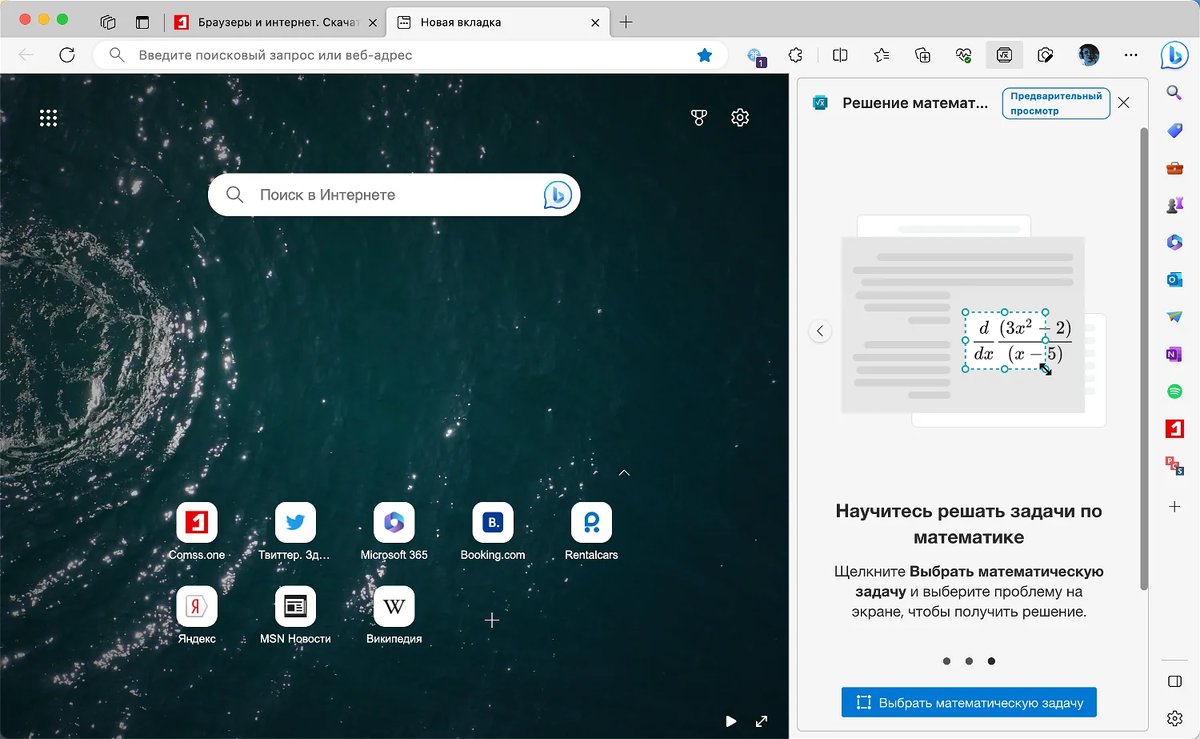Select the Новая вкладка tab
Image resolution: width=1200 pixels, height=739 pixels.
497,21
